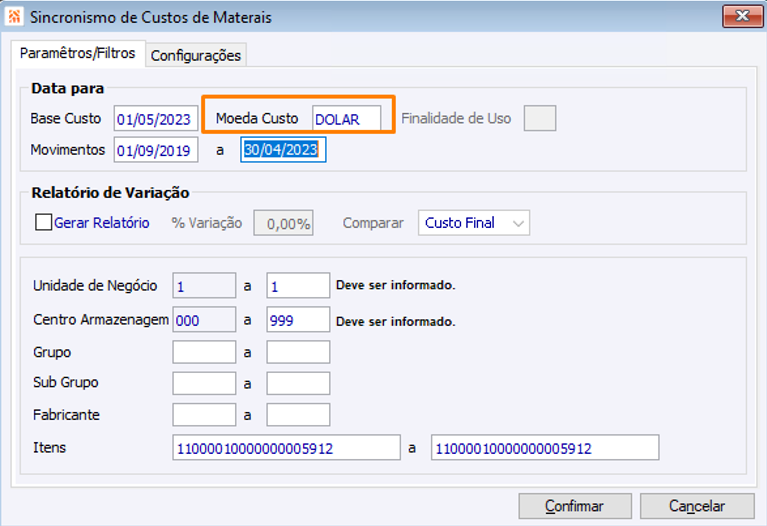
Task: Select the Paramêtros/Filtros tab
Action: coord(78,53)
